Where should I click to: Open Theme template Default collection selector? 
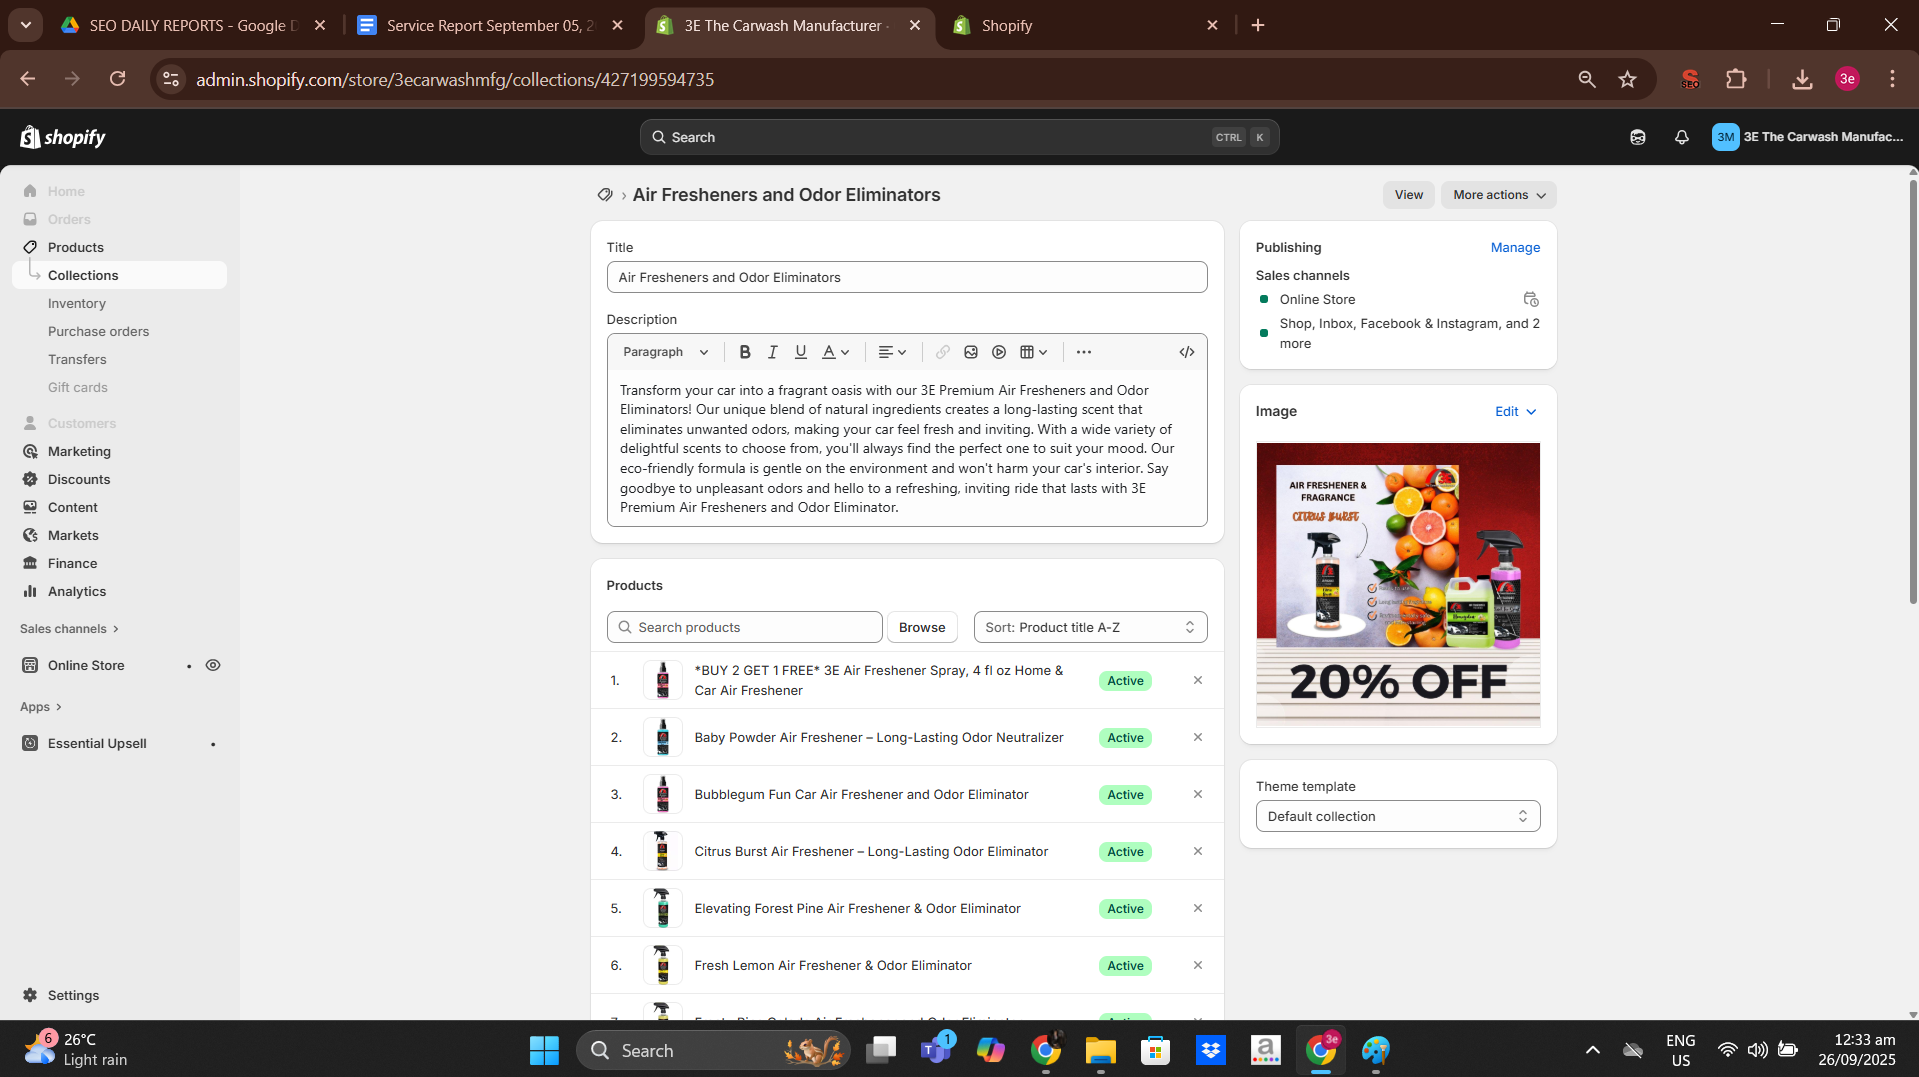(1397, 816)
